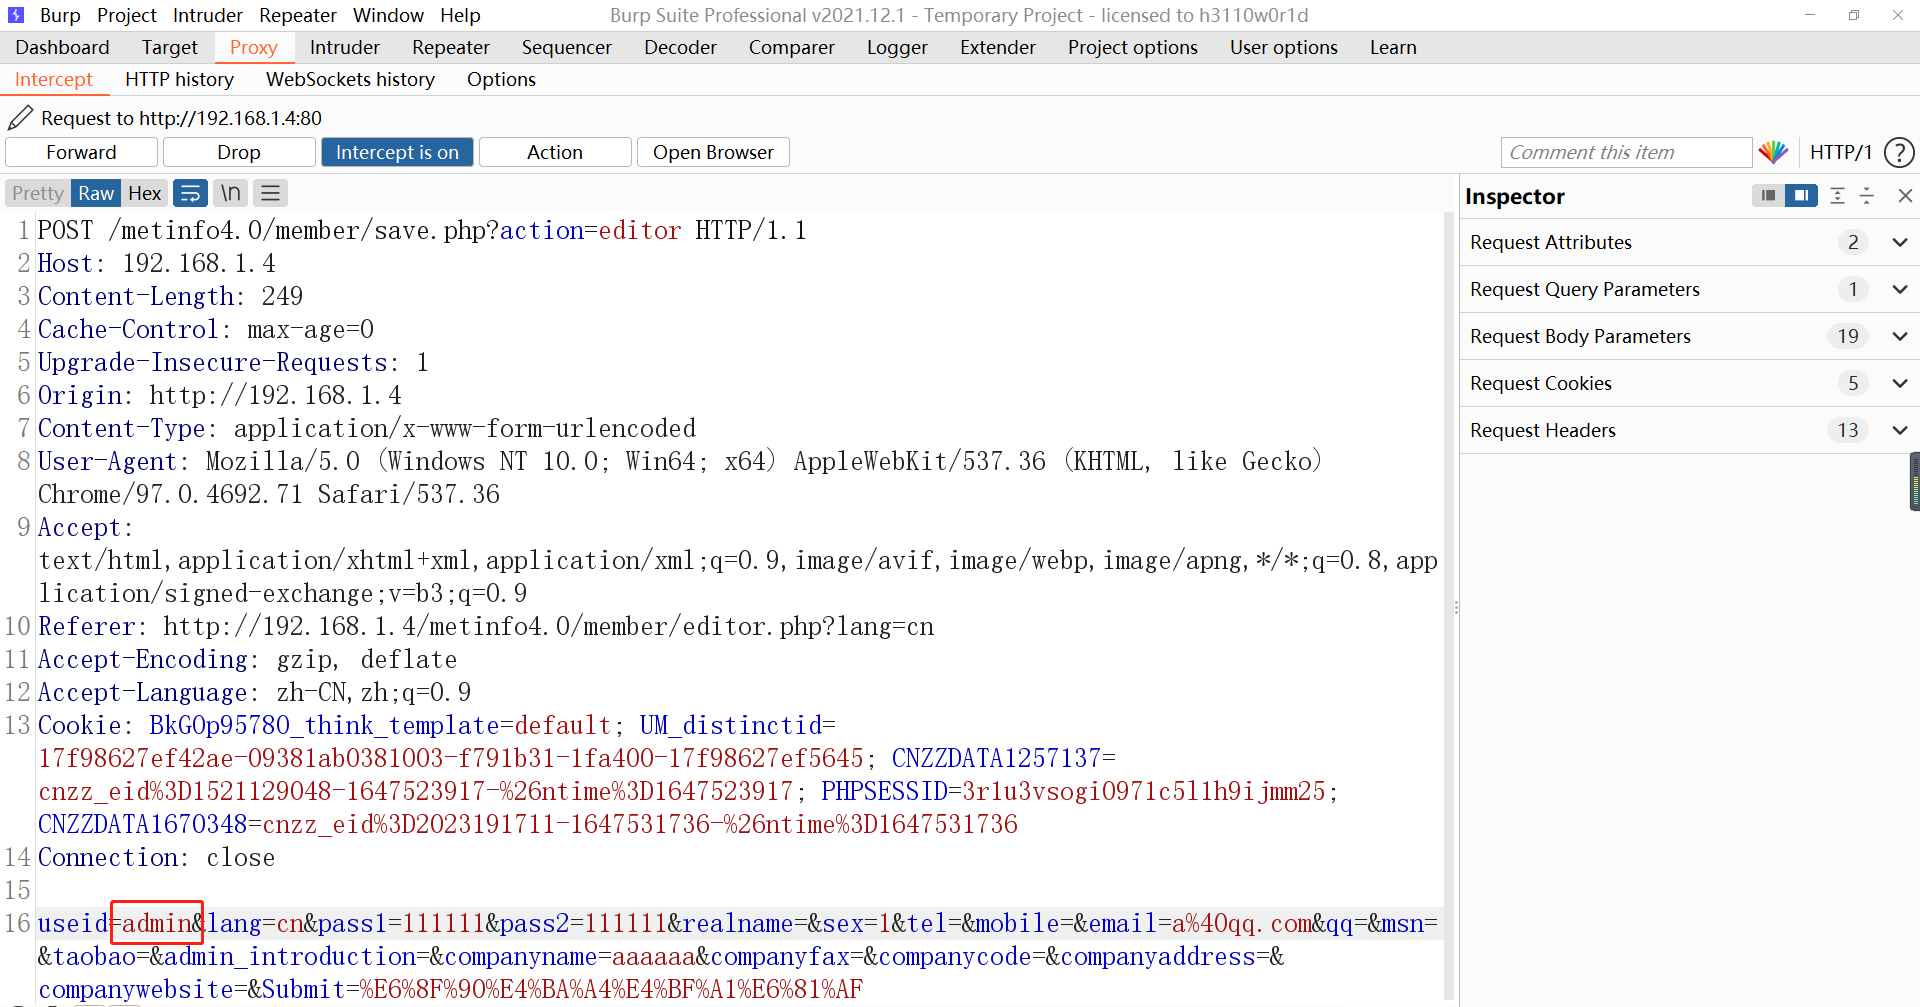Viewport: 1920px width, 1007px height.
Task: Click the useid admin value in body
Action: pyautogui.click(x=157, y=922)
